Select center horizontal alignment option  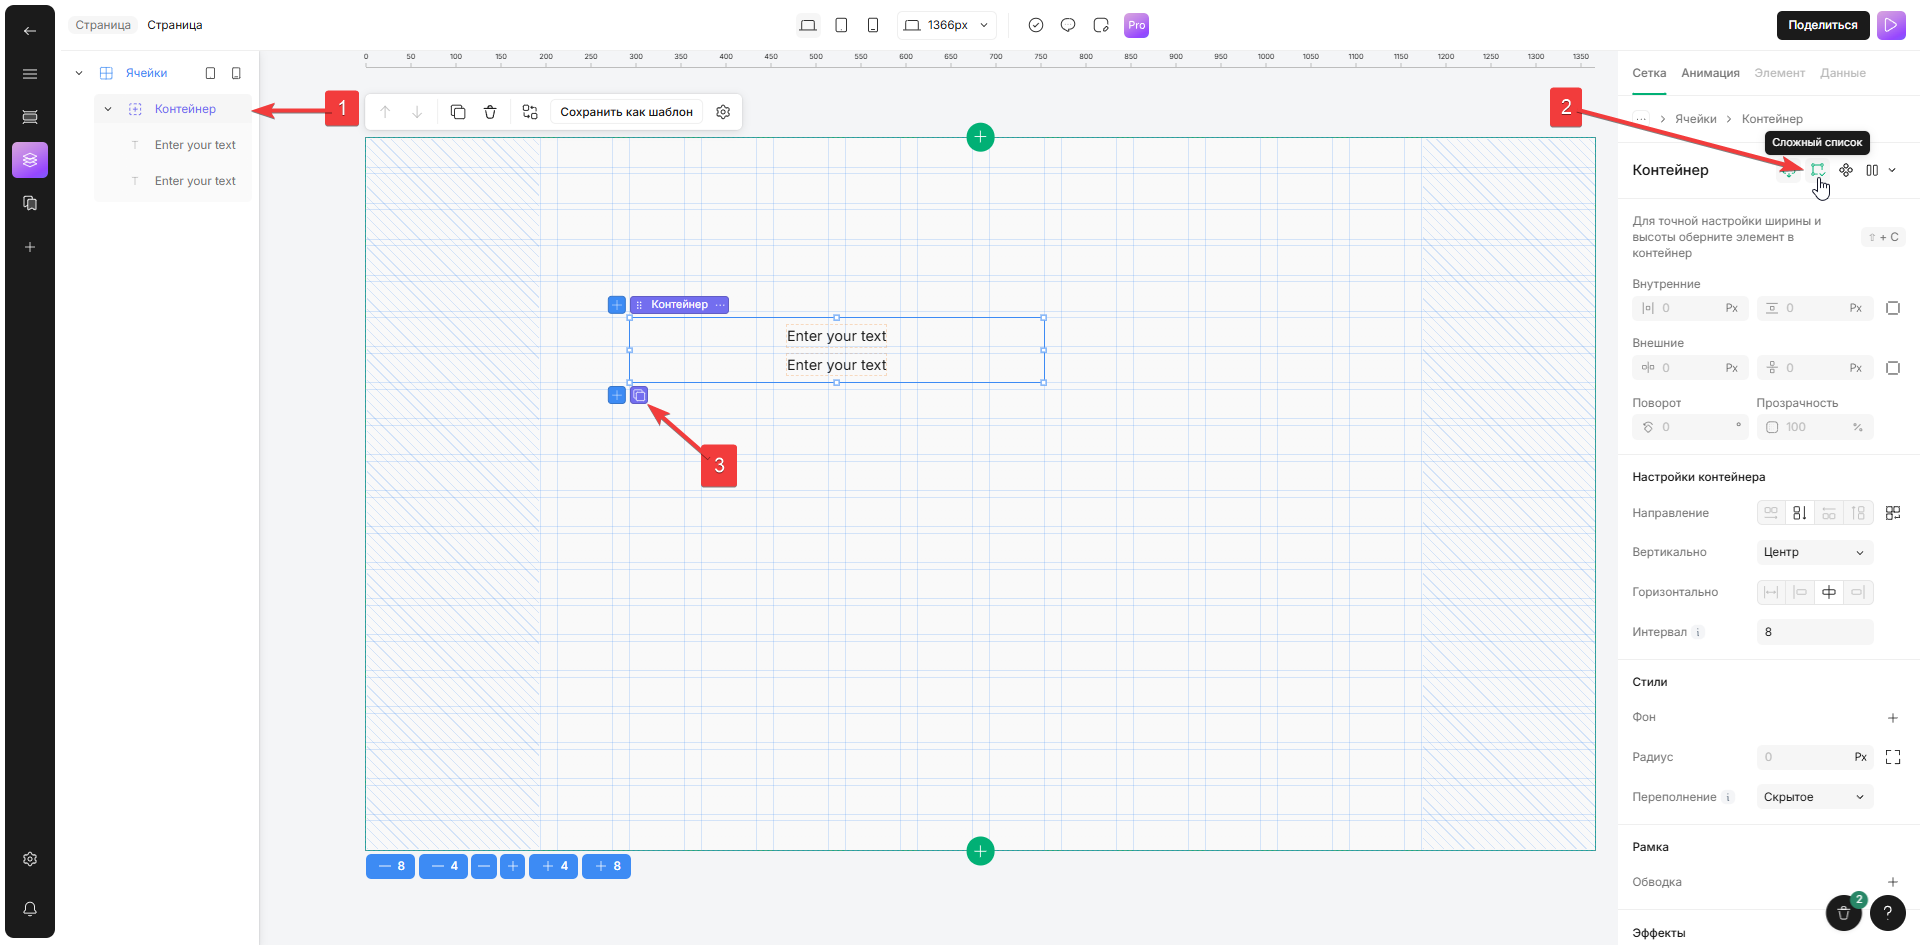(1829, 592)
